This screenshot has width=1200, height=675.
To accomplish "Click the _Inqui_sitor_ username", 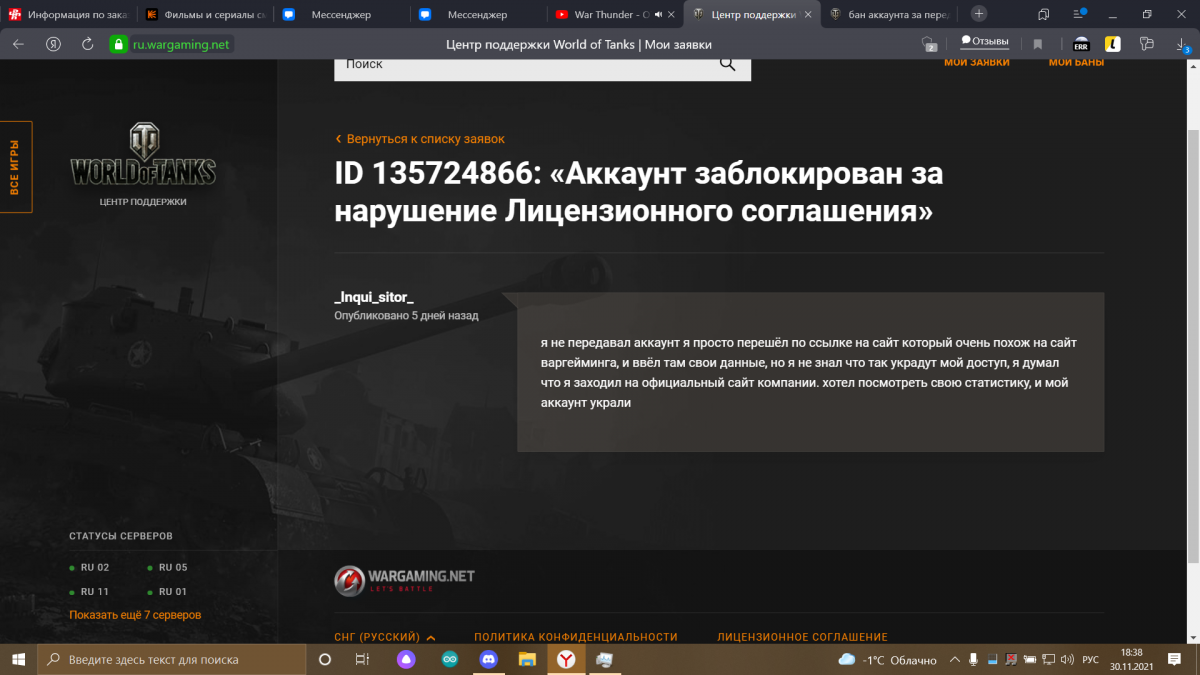I will [374, 298].
